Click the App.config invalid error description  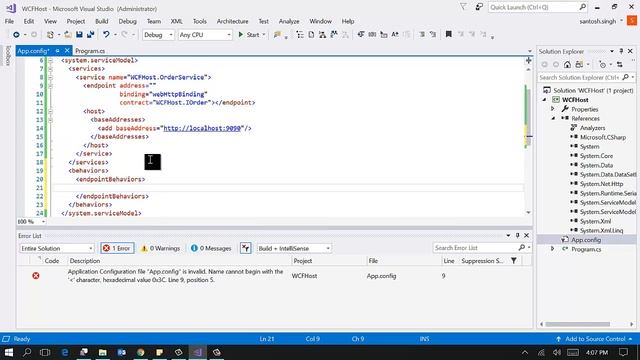[176, 276]
